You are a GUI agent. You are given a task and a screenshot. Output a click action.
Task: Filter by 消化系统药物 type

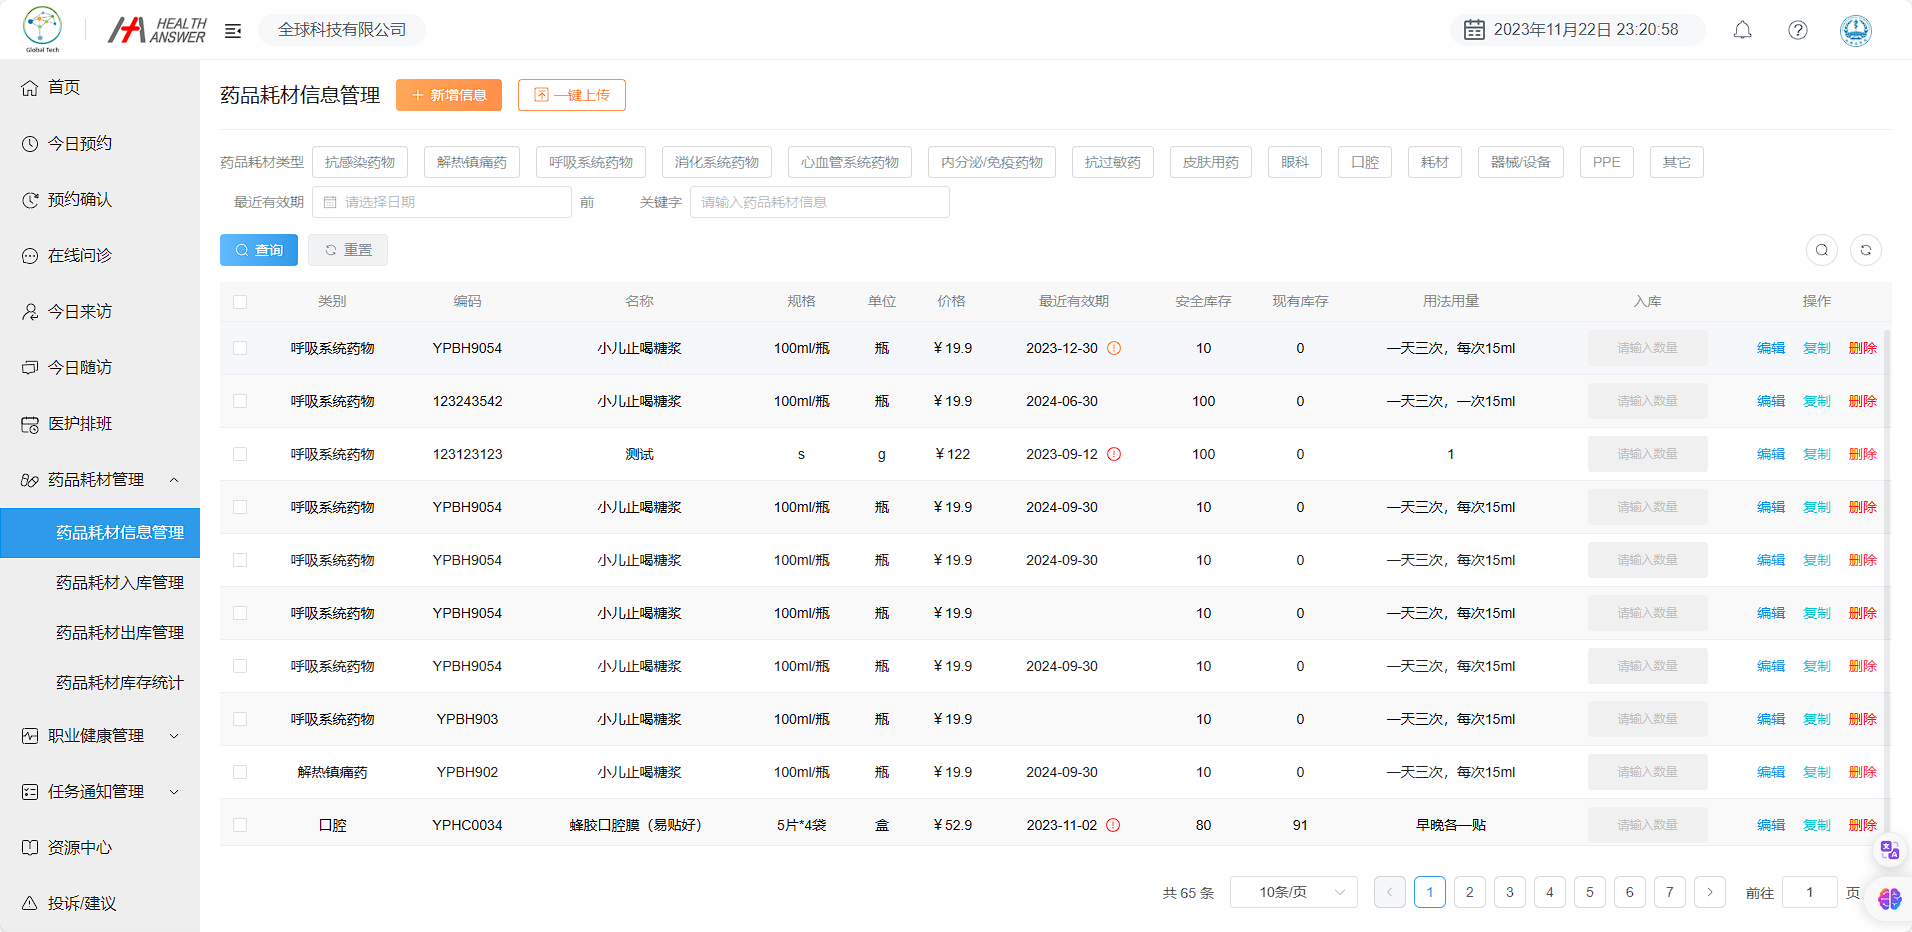[717, 162]
